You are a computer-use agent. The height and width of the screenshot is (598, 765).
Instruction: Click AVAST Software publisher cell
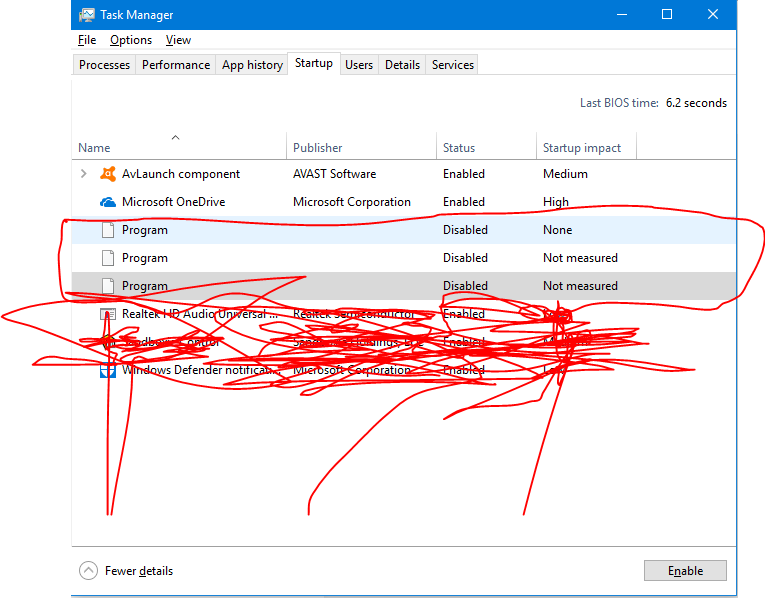[335, 174]
